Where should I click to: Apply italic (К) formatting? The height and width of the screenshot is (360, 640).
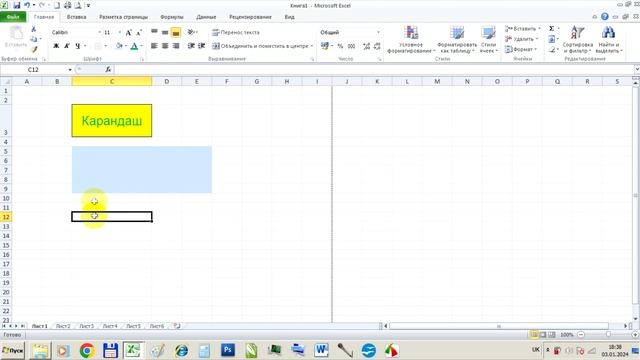(67, 46)
